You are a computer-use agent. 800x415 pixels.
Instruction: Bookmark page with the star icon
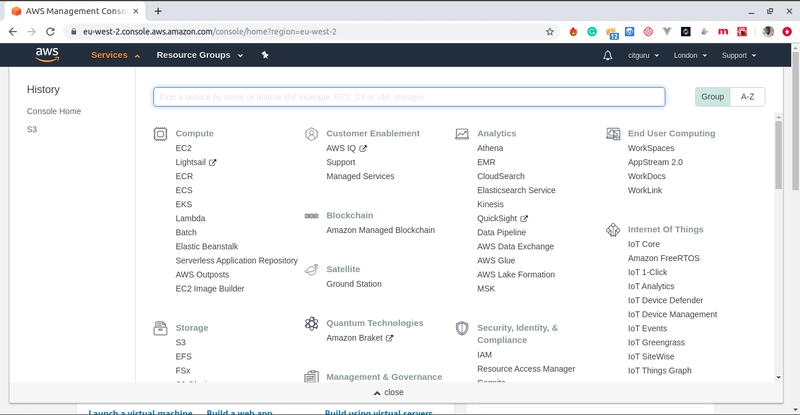tap(549, 32)
